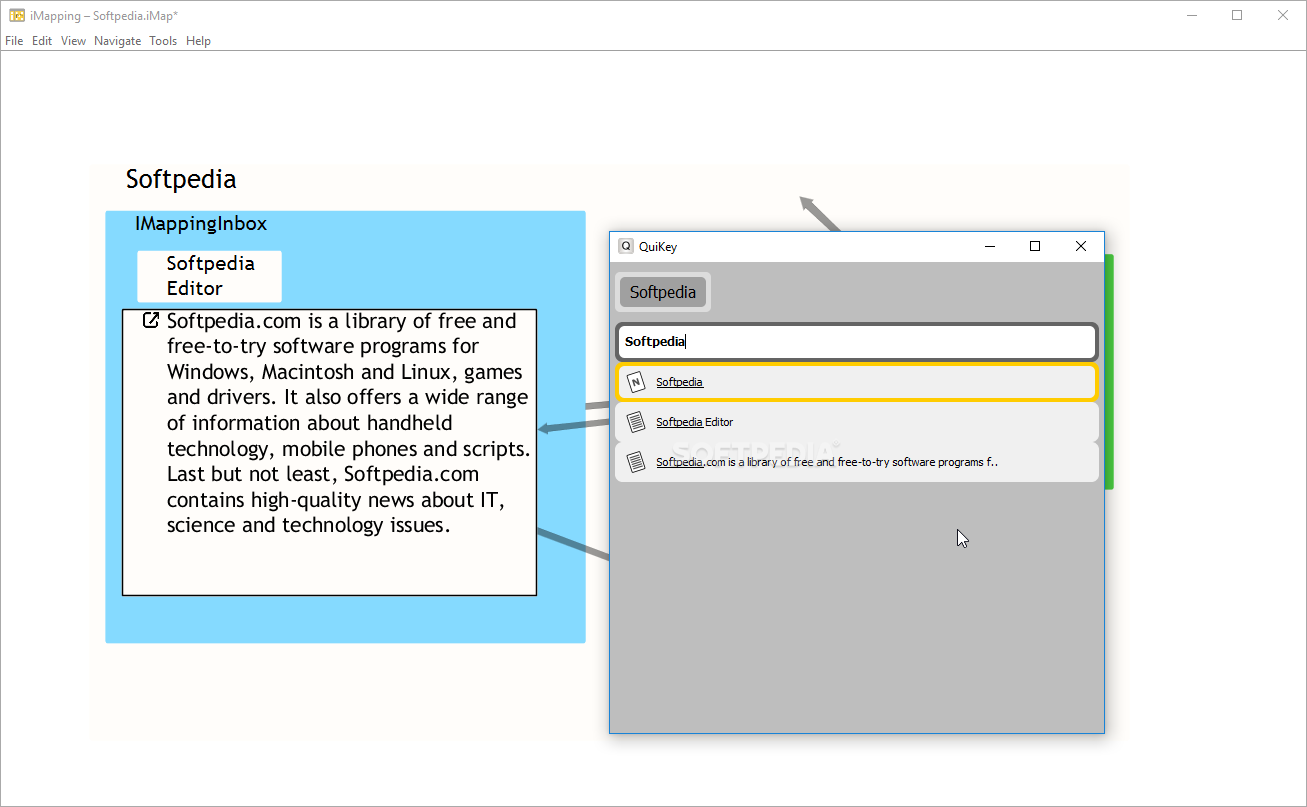The image size is (1307, 807).
Task: Open the Navigate menu
Action: pyautogui.click(x=118, y=41)
